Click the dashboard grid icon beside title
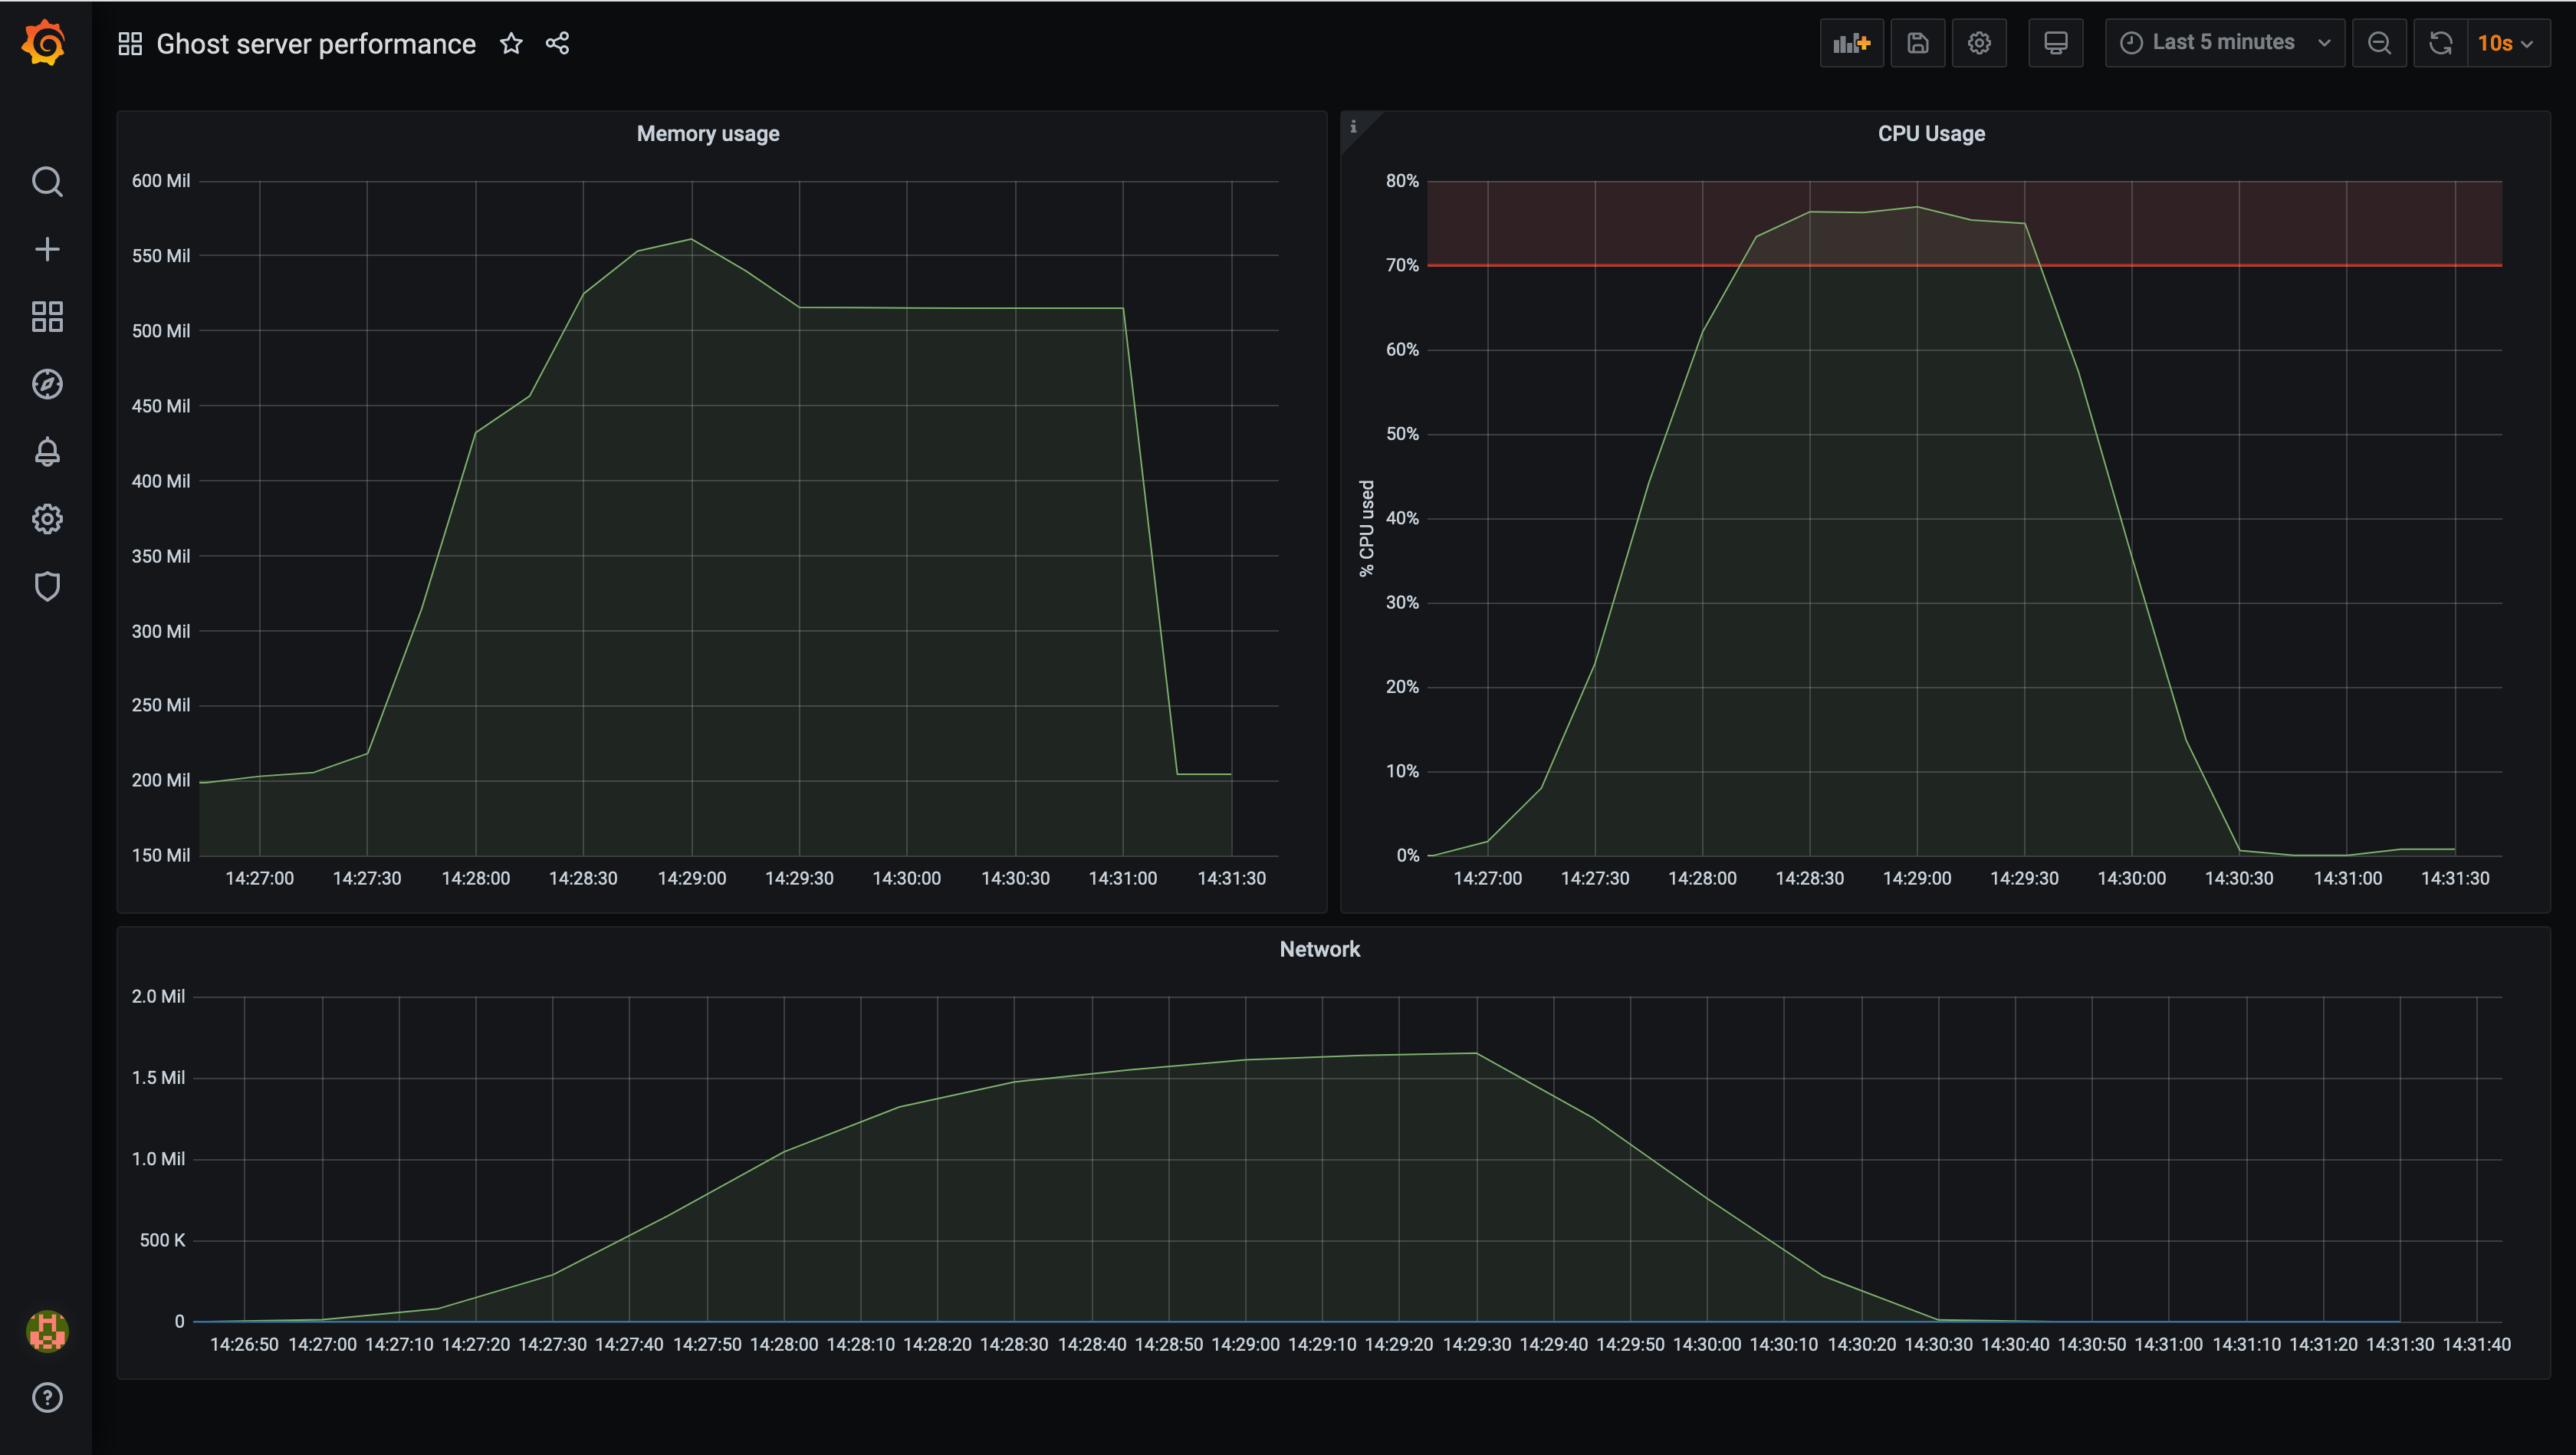The width and height of the screenshot is (2576, 1455). tap(130, 44)
